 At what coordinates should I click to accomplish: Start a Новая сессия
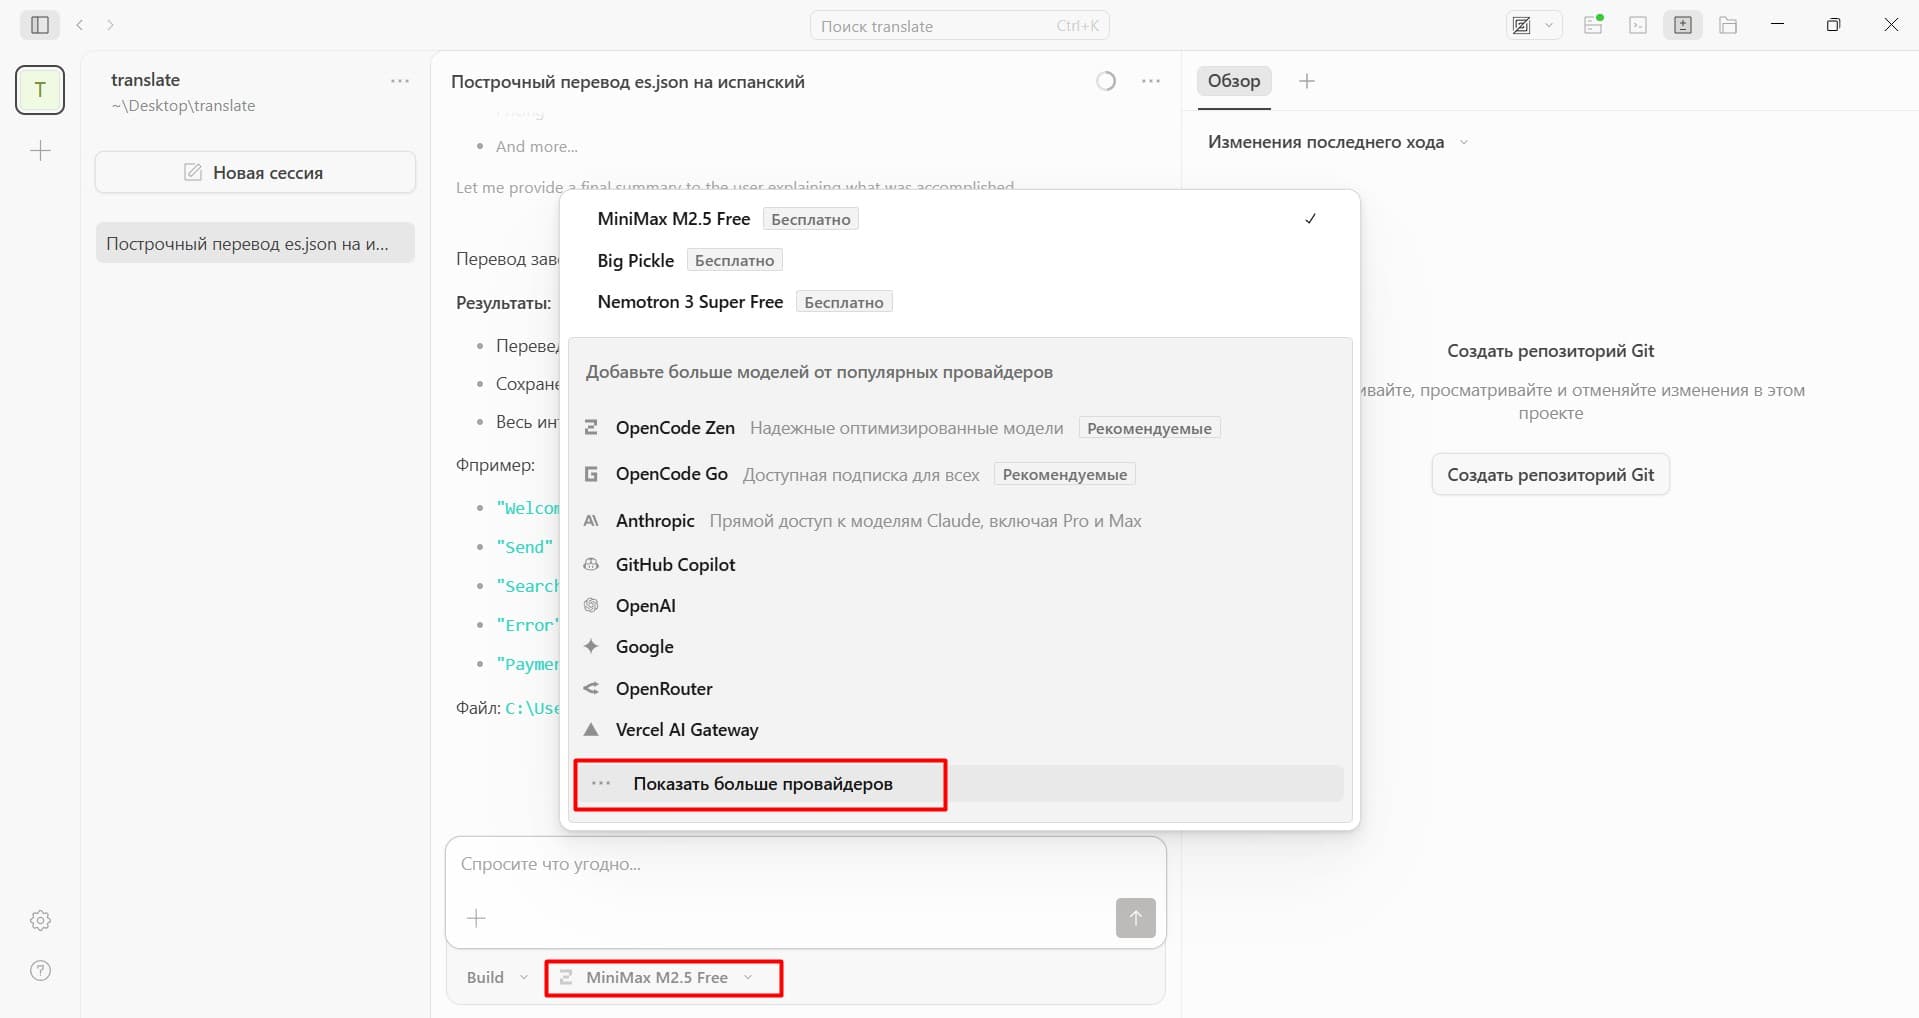pos(255,172)
